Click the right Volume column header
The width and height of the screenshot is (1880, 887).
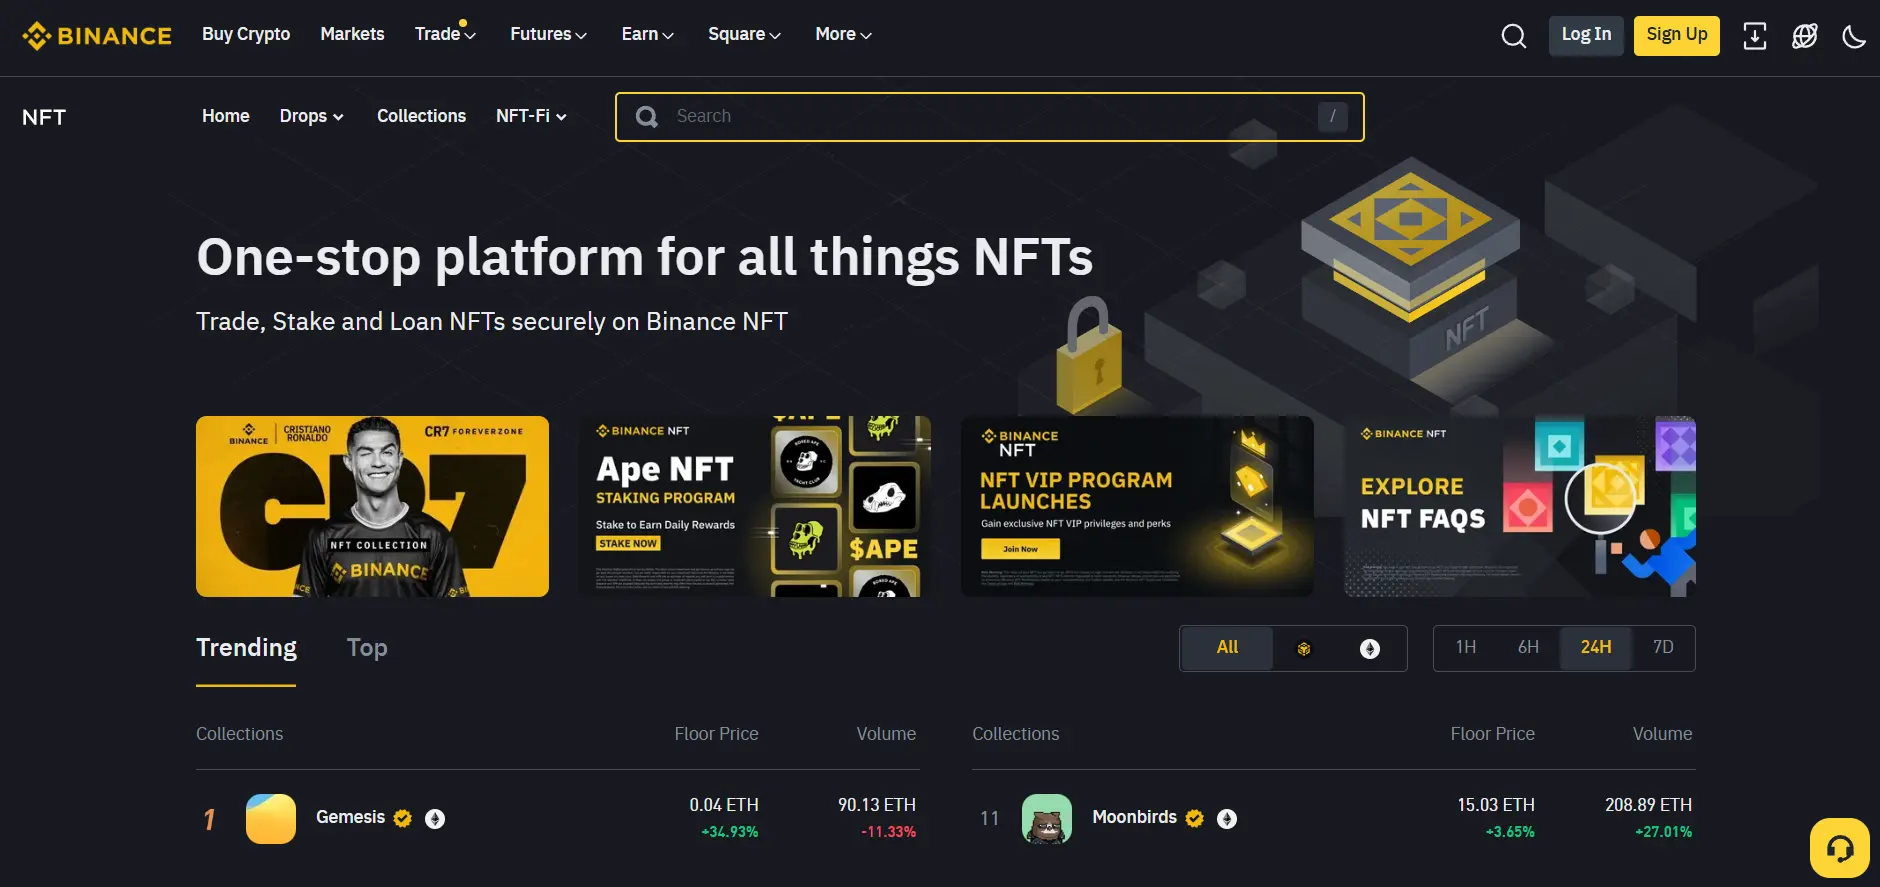(1662, 734)
